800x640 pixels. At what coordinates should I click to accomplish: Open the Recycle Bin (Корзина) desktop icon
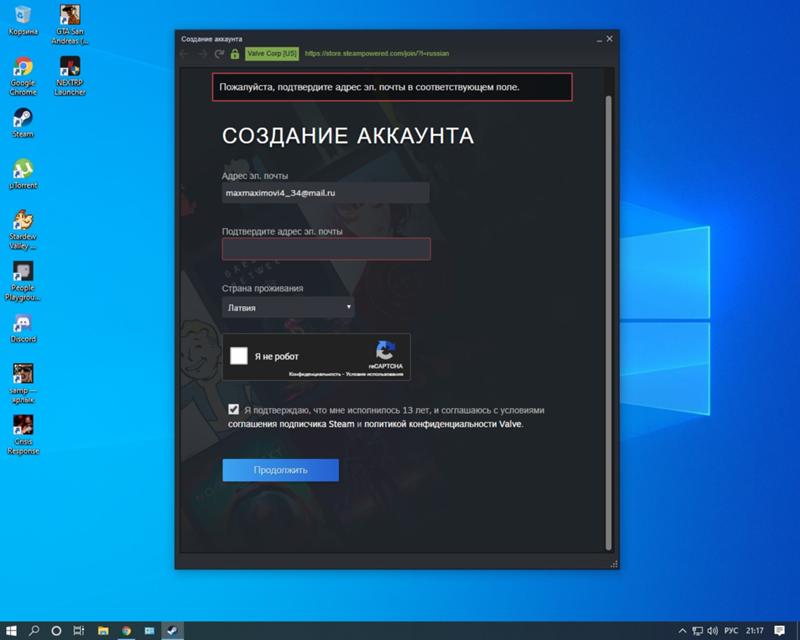tap(22, 20)
